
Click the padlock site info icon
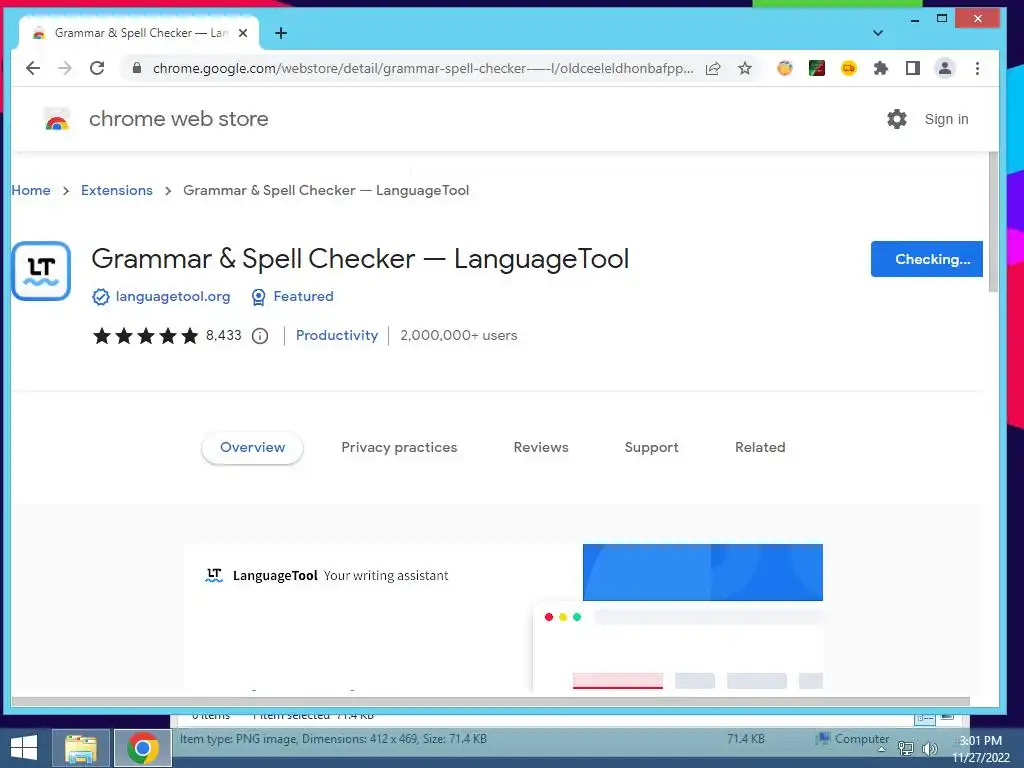(x=136, y=68)
